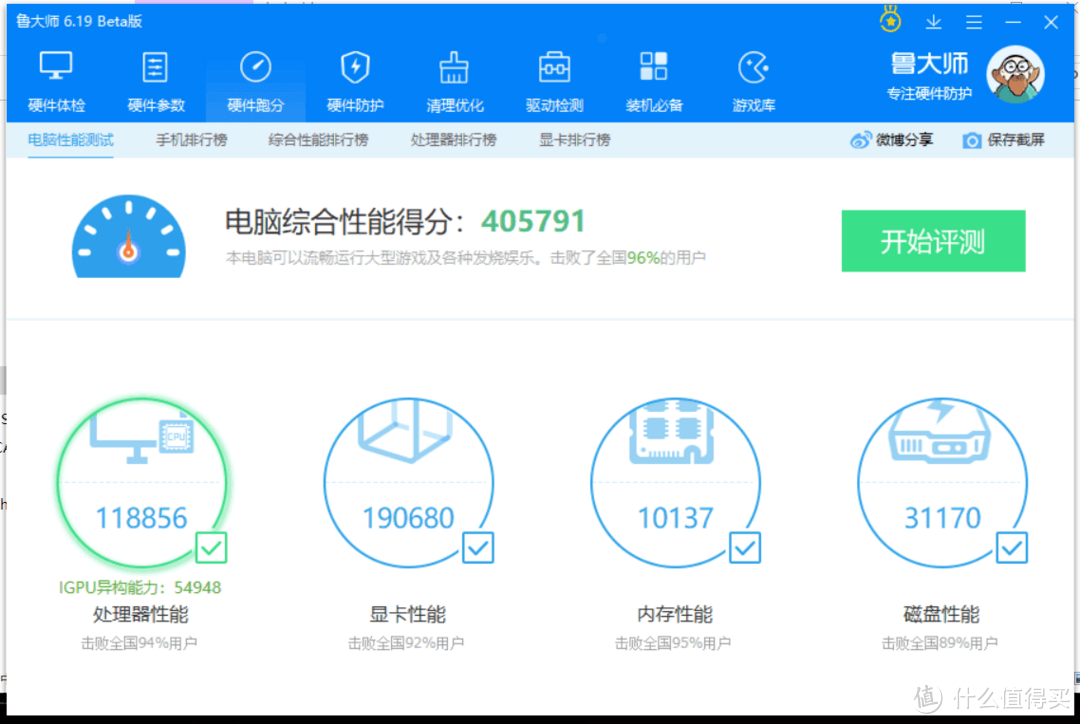Switch to 处理器排行榜 tab
Screen dimensions: 1080x724
click(453, 141)
